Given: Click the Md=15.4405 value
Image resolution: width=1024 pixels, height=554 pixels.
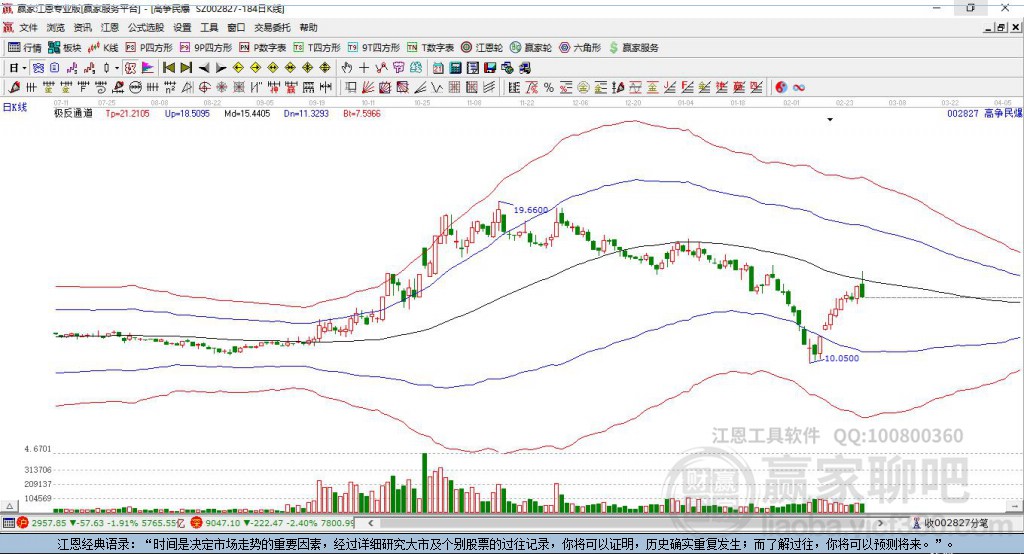Looking at the screenshot, I should [x=248, y=113].
